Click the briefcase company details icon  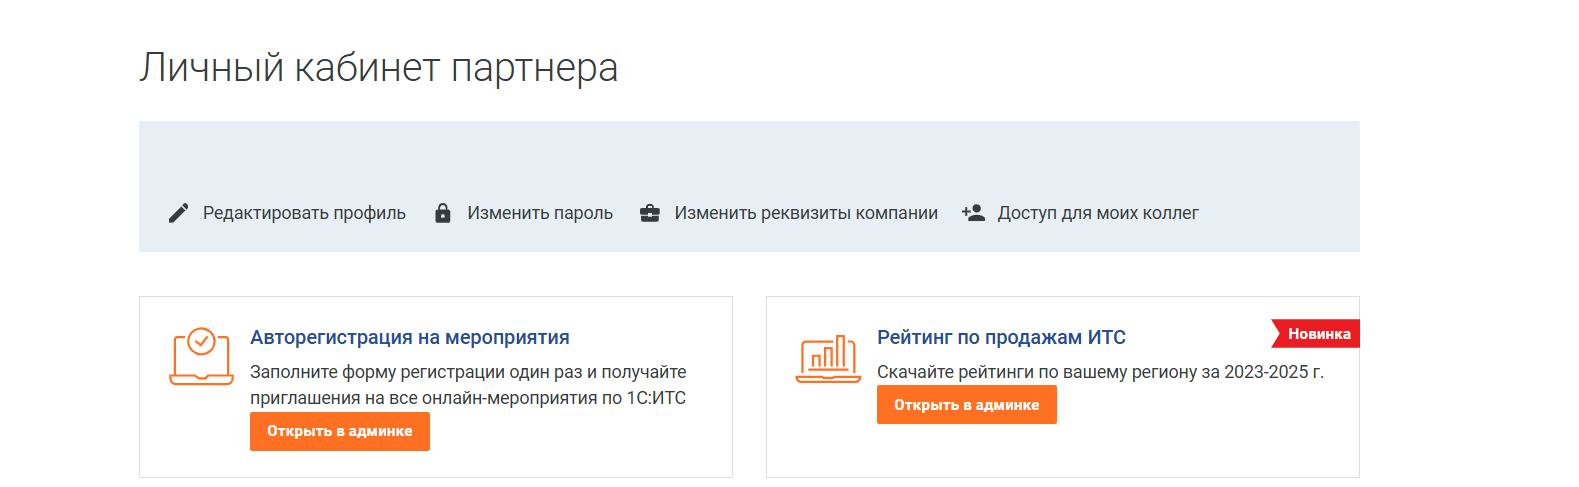click(x=650, y=213)
